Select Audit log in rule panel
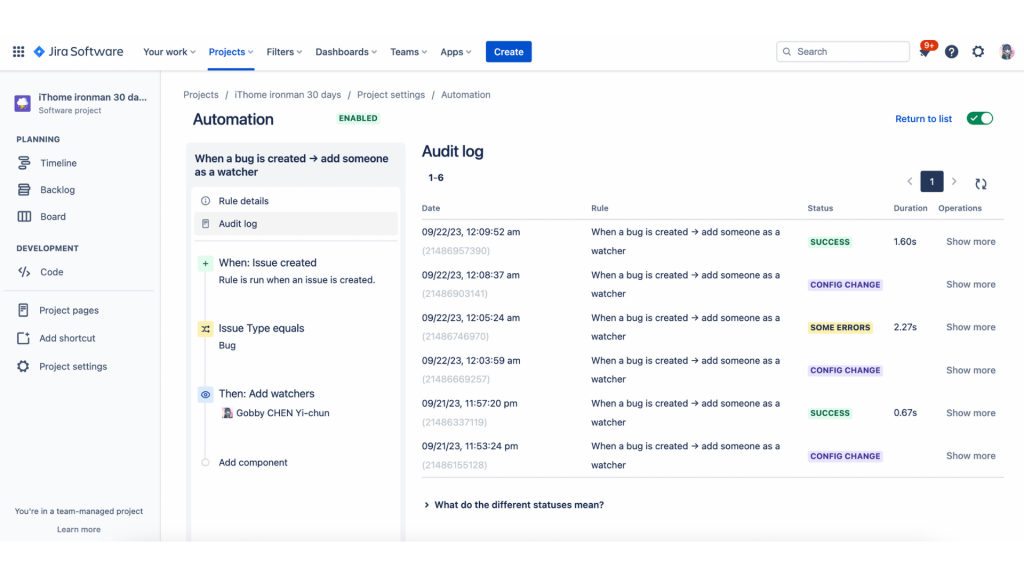 click(x=296, y=223)
